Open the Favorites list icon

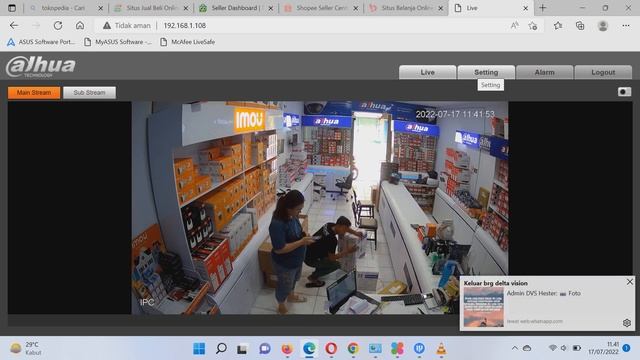tap(558, 25)
